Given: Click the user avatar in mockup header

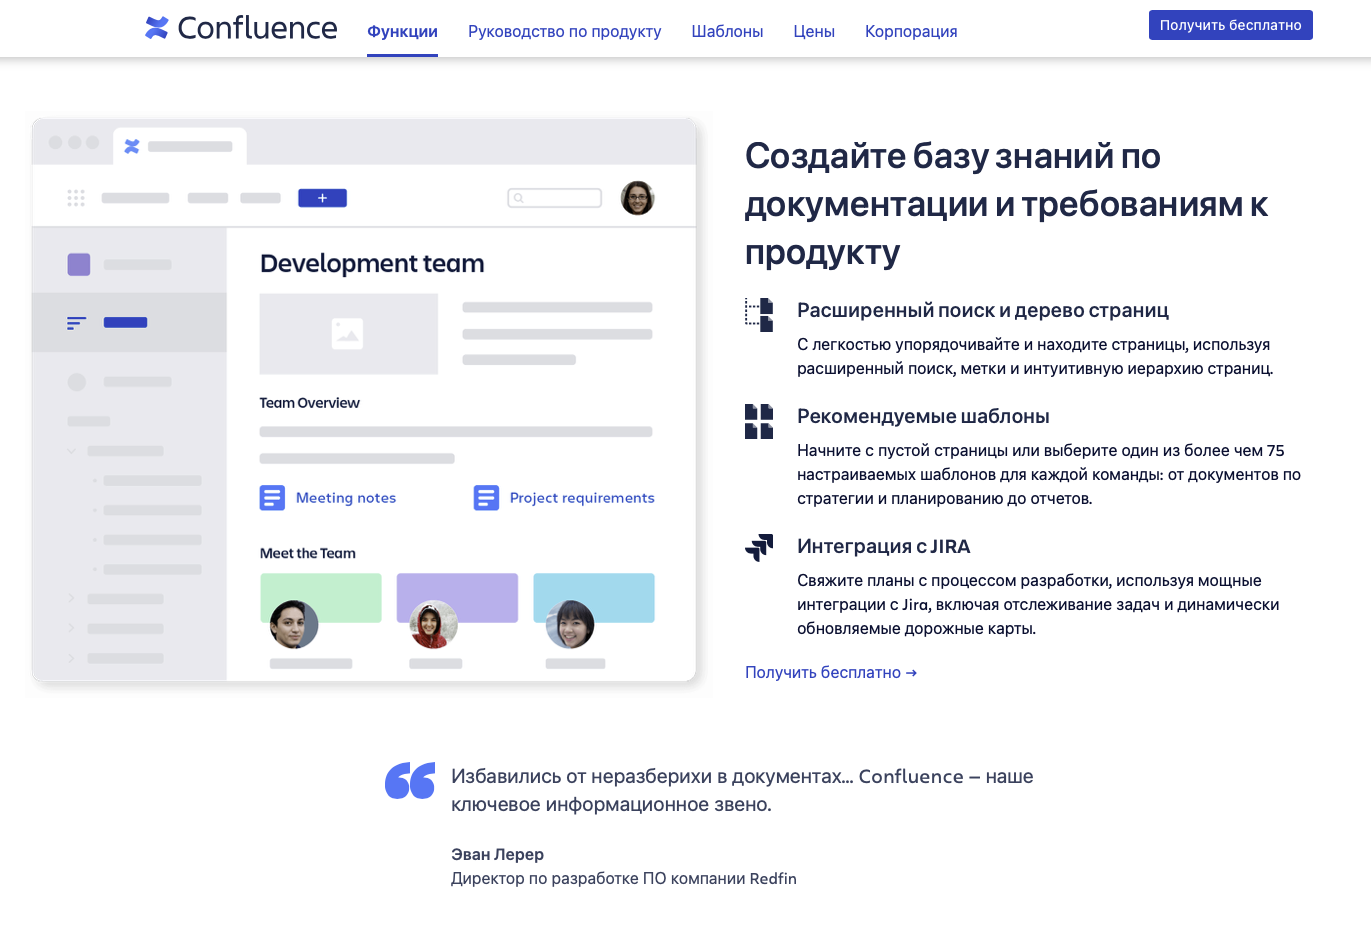Looking at the screenshot, I should pyautogui.click(x=637, y=198).
